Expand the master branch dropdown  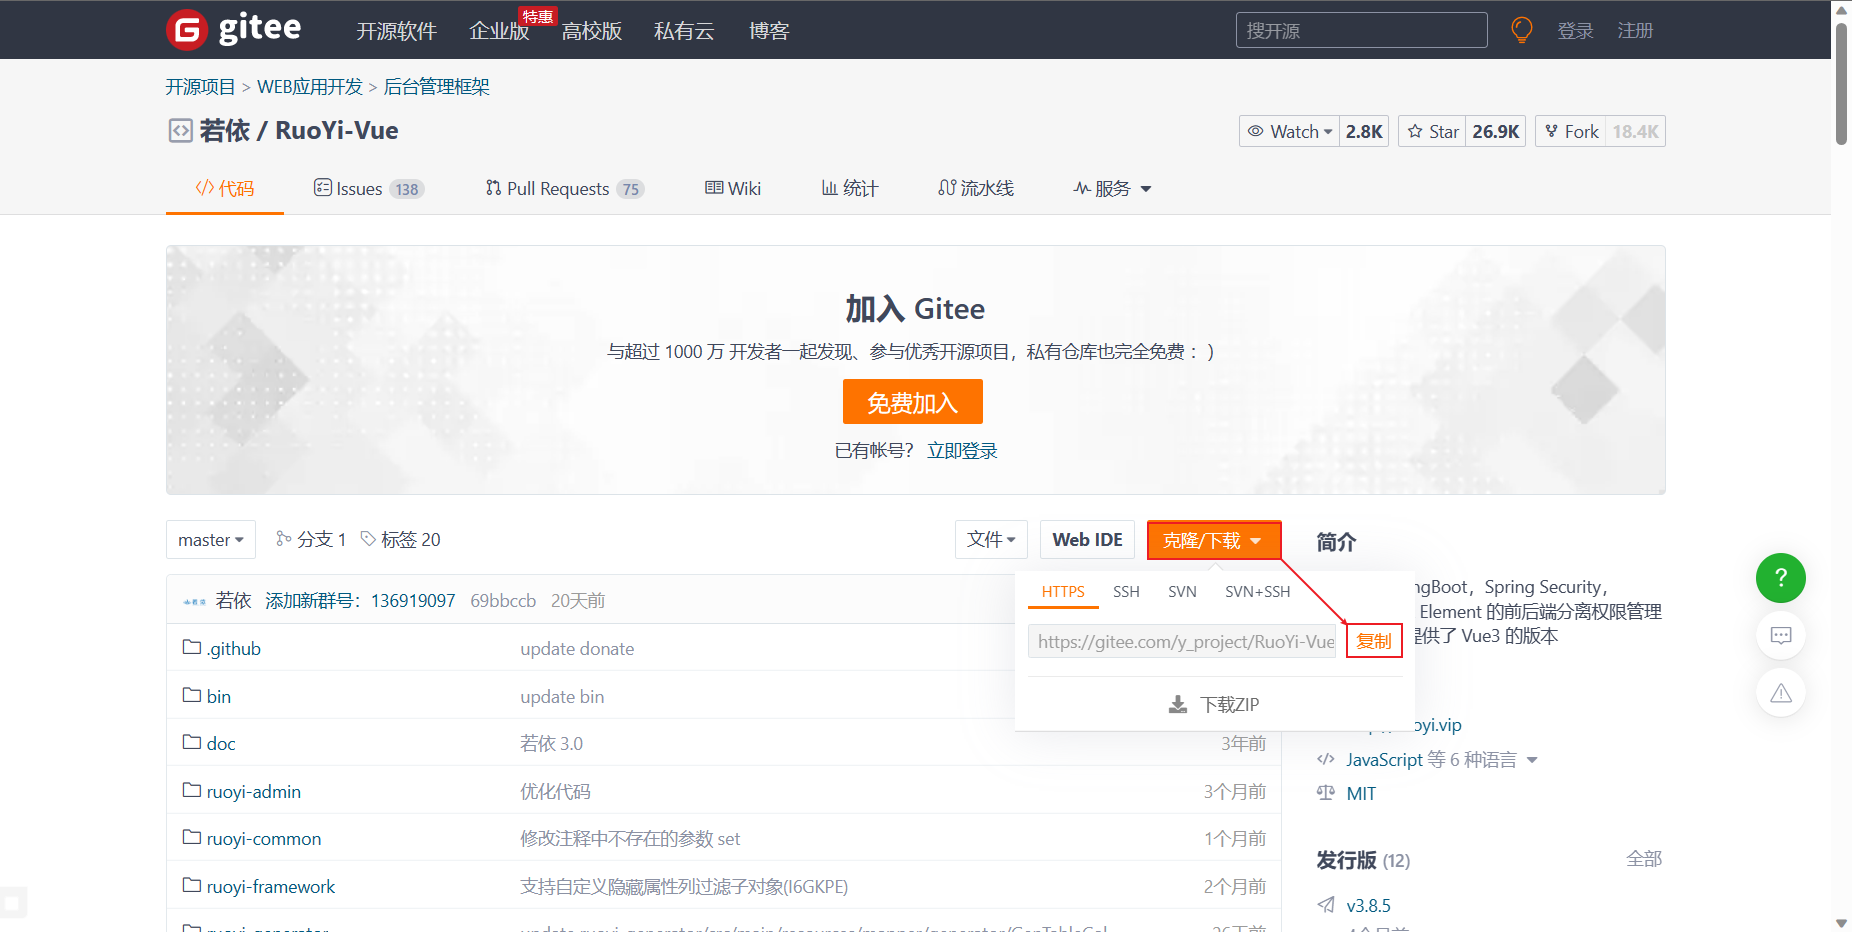pos(210,539)
